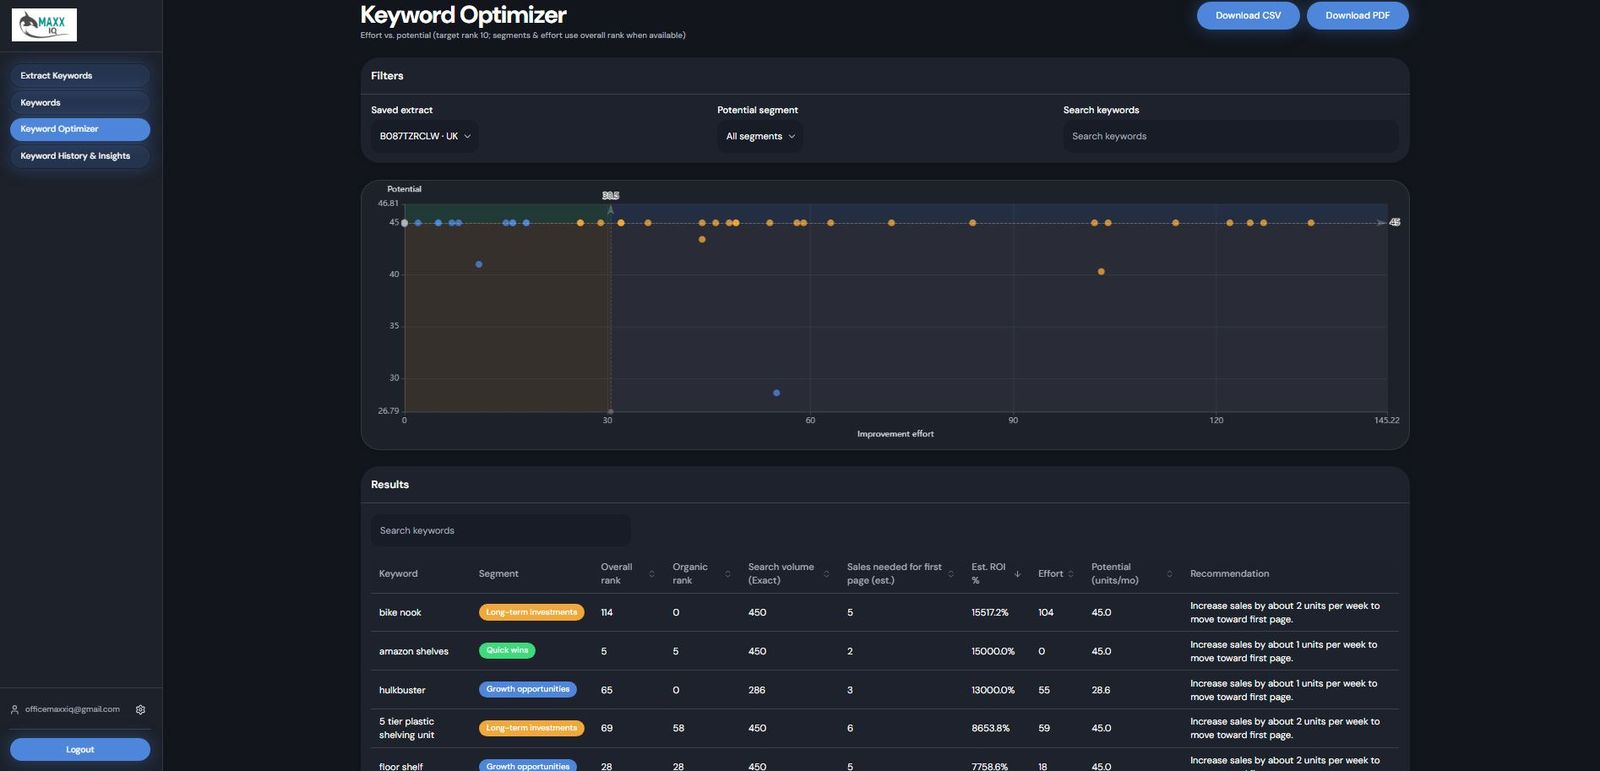The width and height of the screenshot is (1600, 771).
Task: Open the Keywords sidebar page
Action: pyautogui.click(x=80, y=103)
